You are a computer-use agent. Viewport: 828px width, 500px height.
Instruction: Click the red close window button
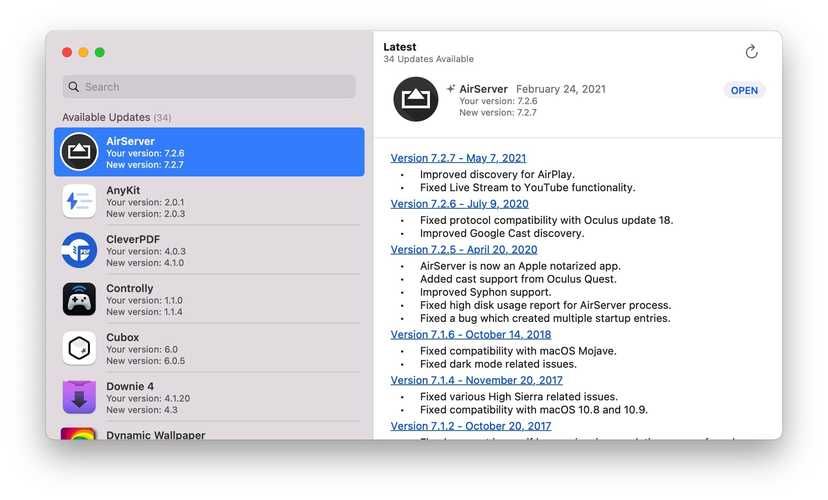(67, 52)
